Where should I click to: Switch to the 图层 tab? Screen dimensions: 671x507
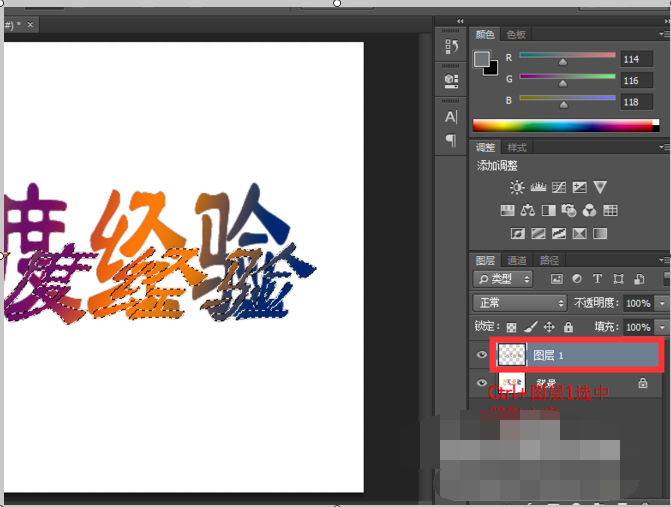(485, 260)
